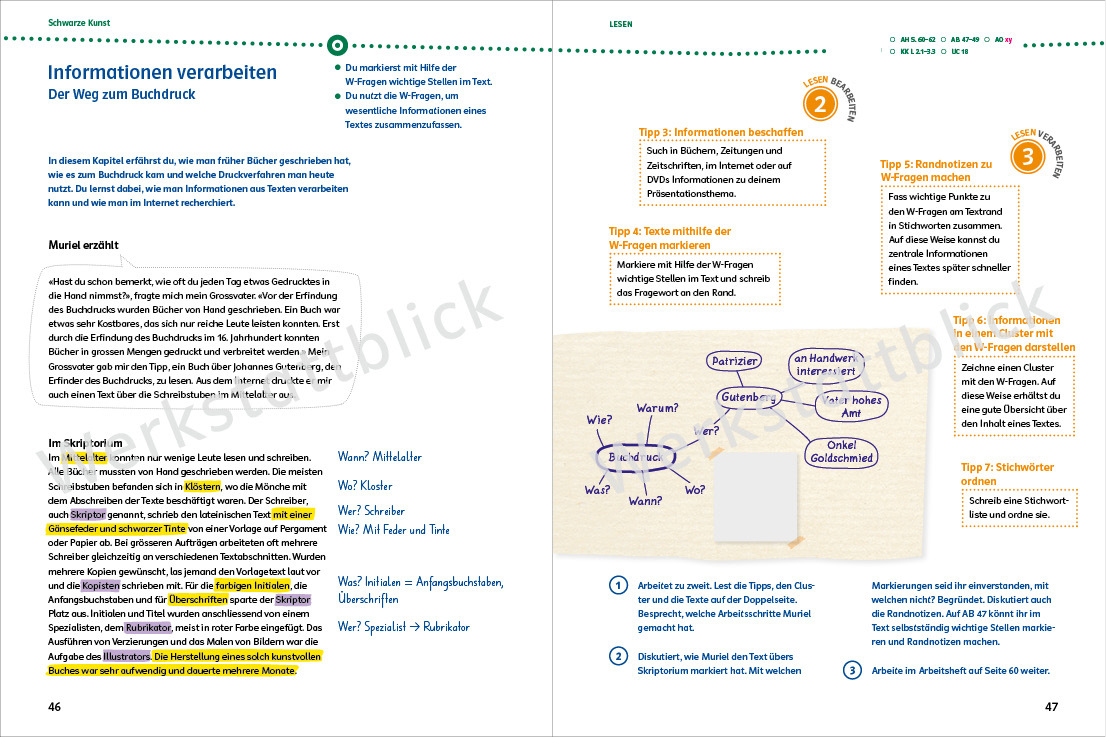Click the Tipp 3: Informationen beschaffen heading
The width and height of the screenshot is (1106, 737).
(x=707, y=132)
